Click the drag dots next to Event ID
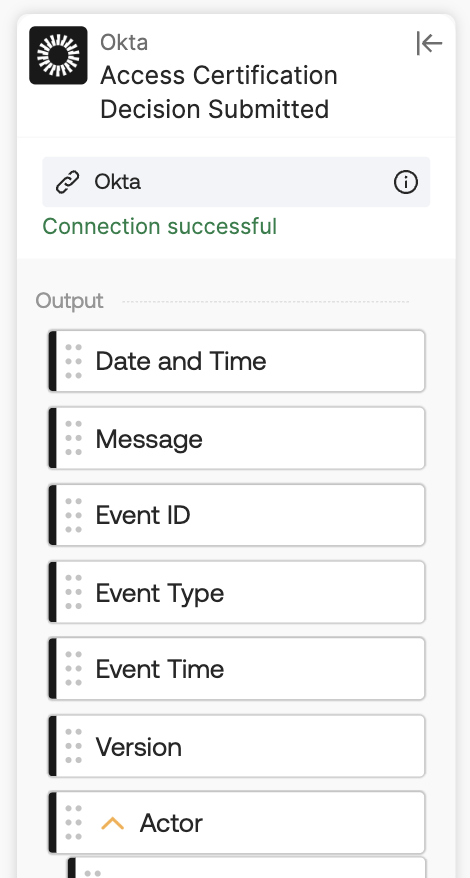This screenshot has width=470, height=878. [73, 515]
